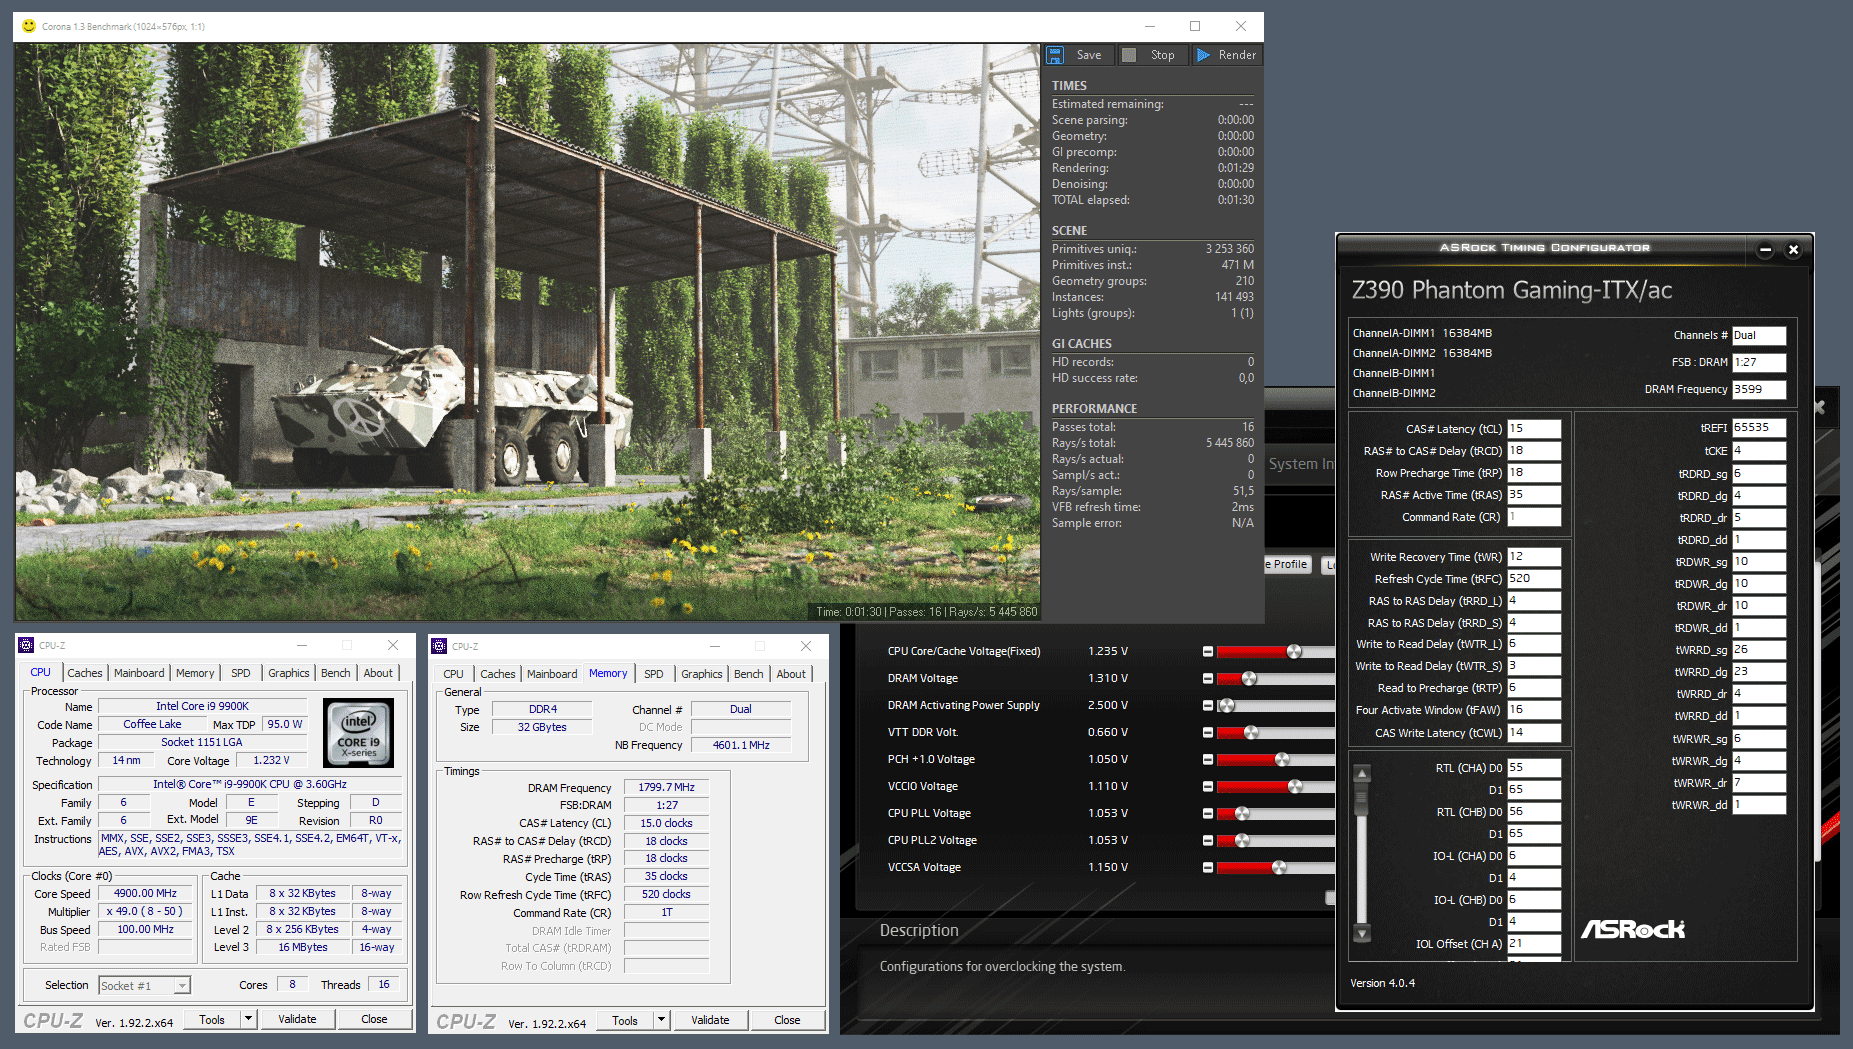Image resolution: width=1853 pixels, height=1049 pixels.
Task: Close the ASRock Timing Configurator window
Action: (x=1793, y=250)
